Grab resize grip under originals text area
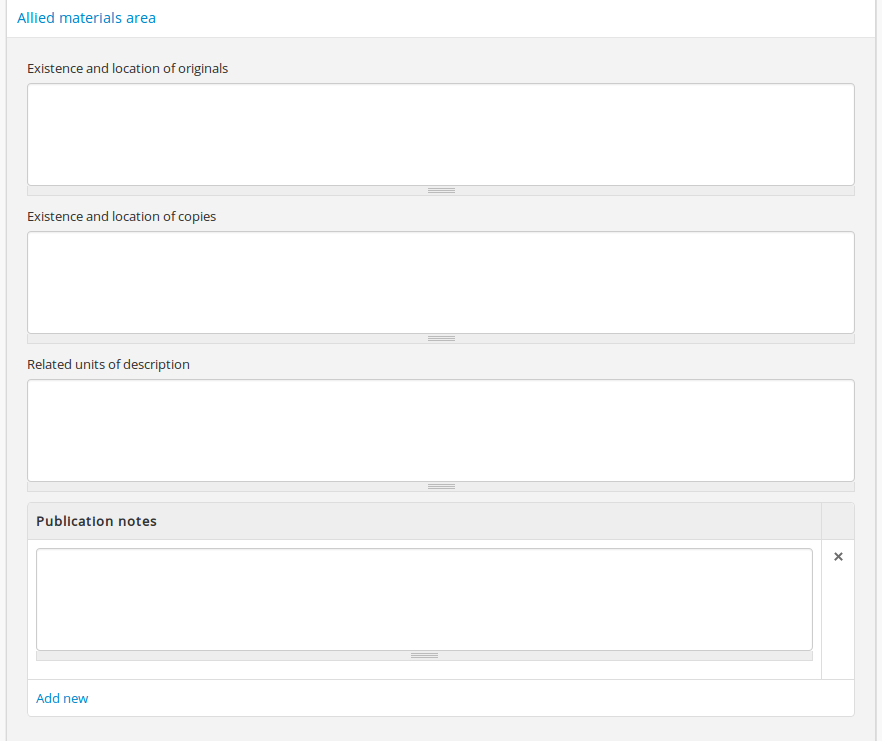882x741 pixels. [x=441, y=190]
